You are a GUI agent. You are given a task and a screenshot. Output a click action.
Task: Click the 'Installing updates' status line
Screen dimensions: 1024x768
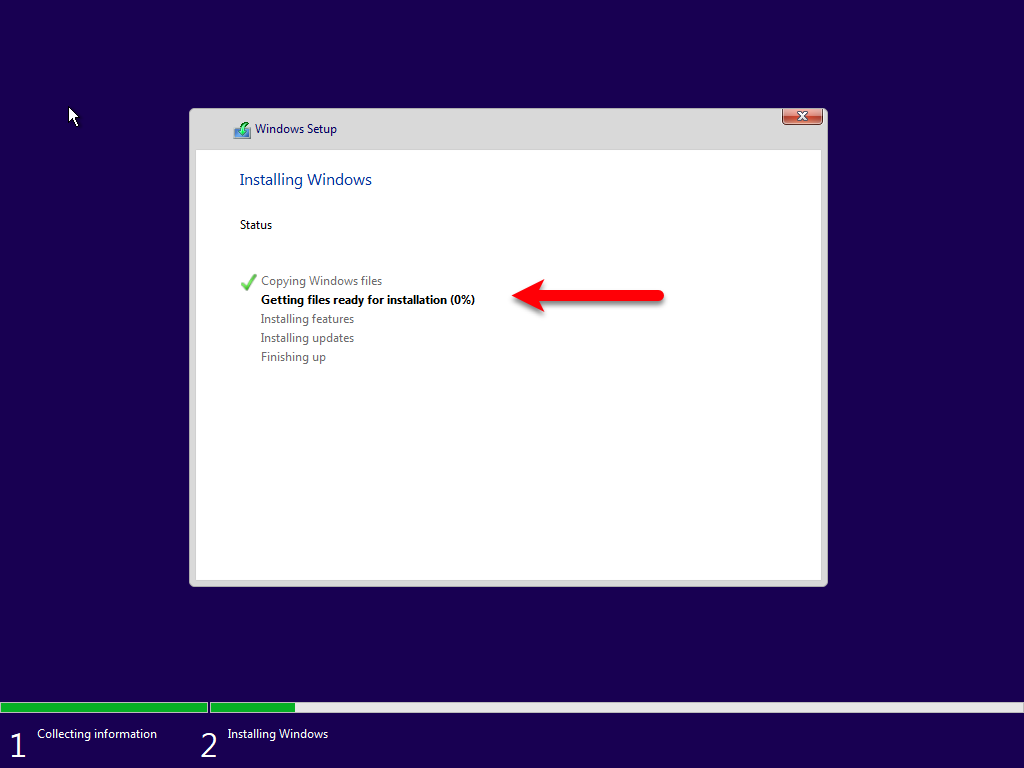(x=307, y=338)
